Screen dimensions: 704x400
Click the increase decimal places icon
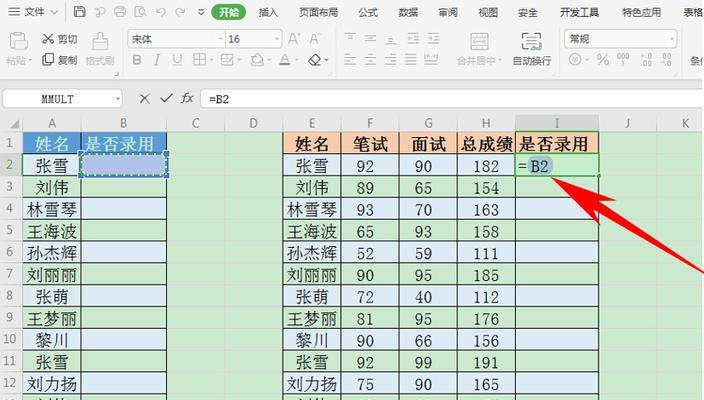tap(647, 59)
